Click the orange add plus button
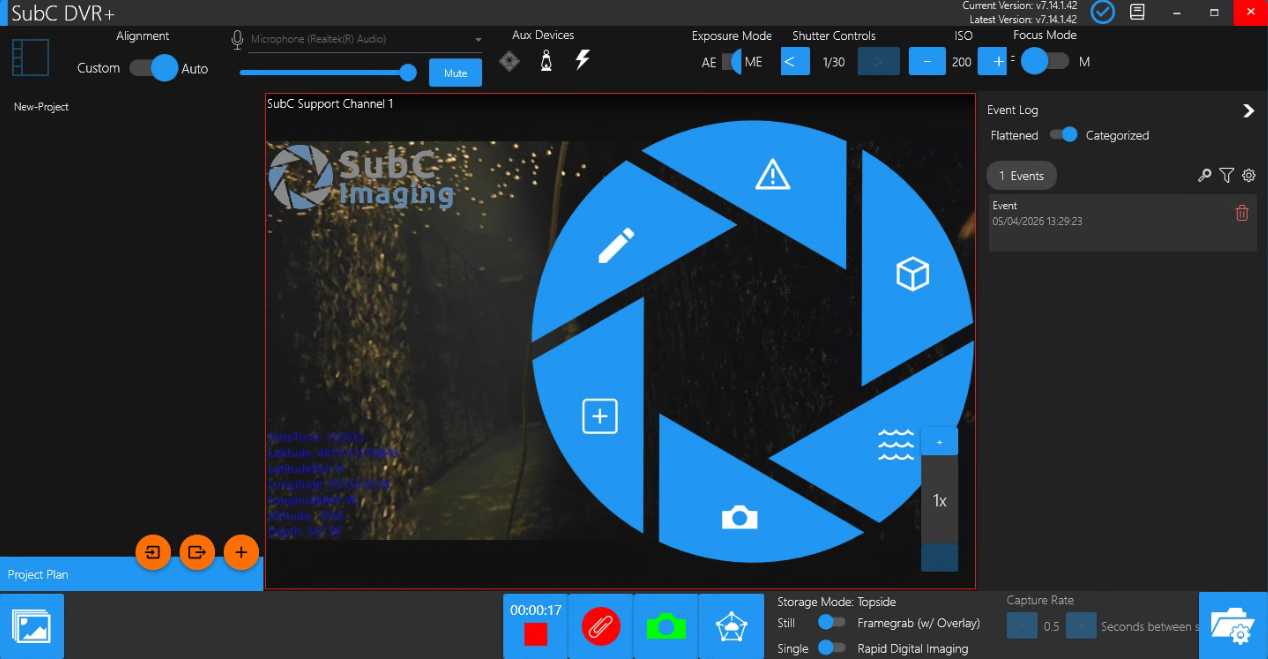 click(241, 552)
